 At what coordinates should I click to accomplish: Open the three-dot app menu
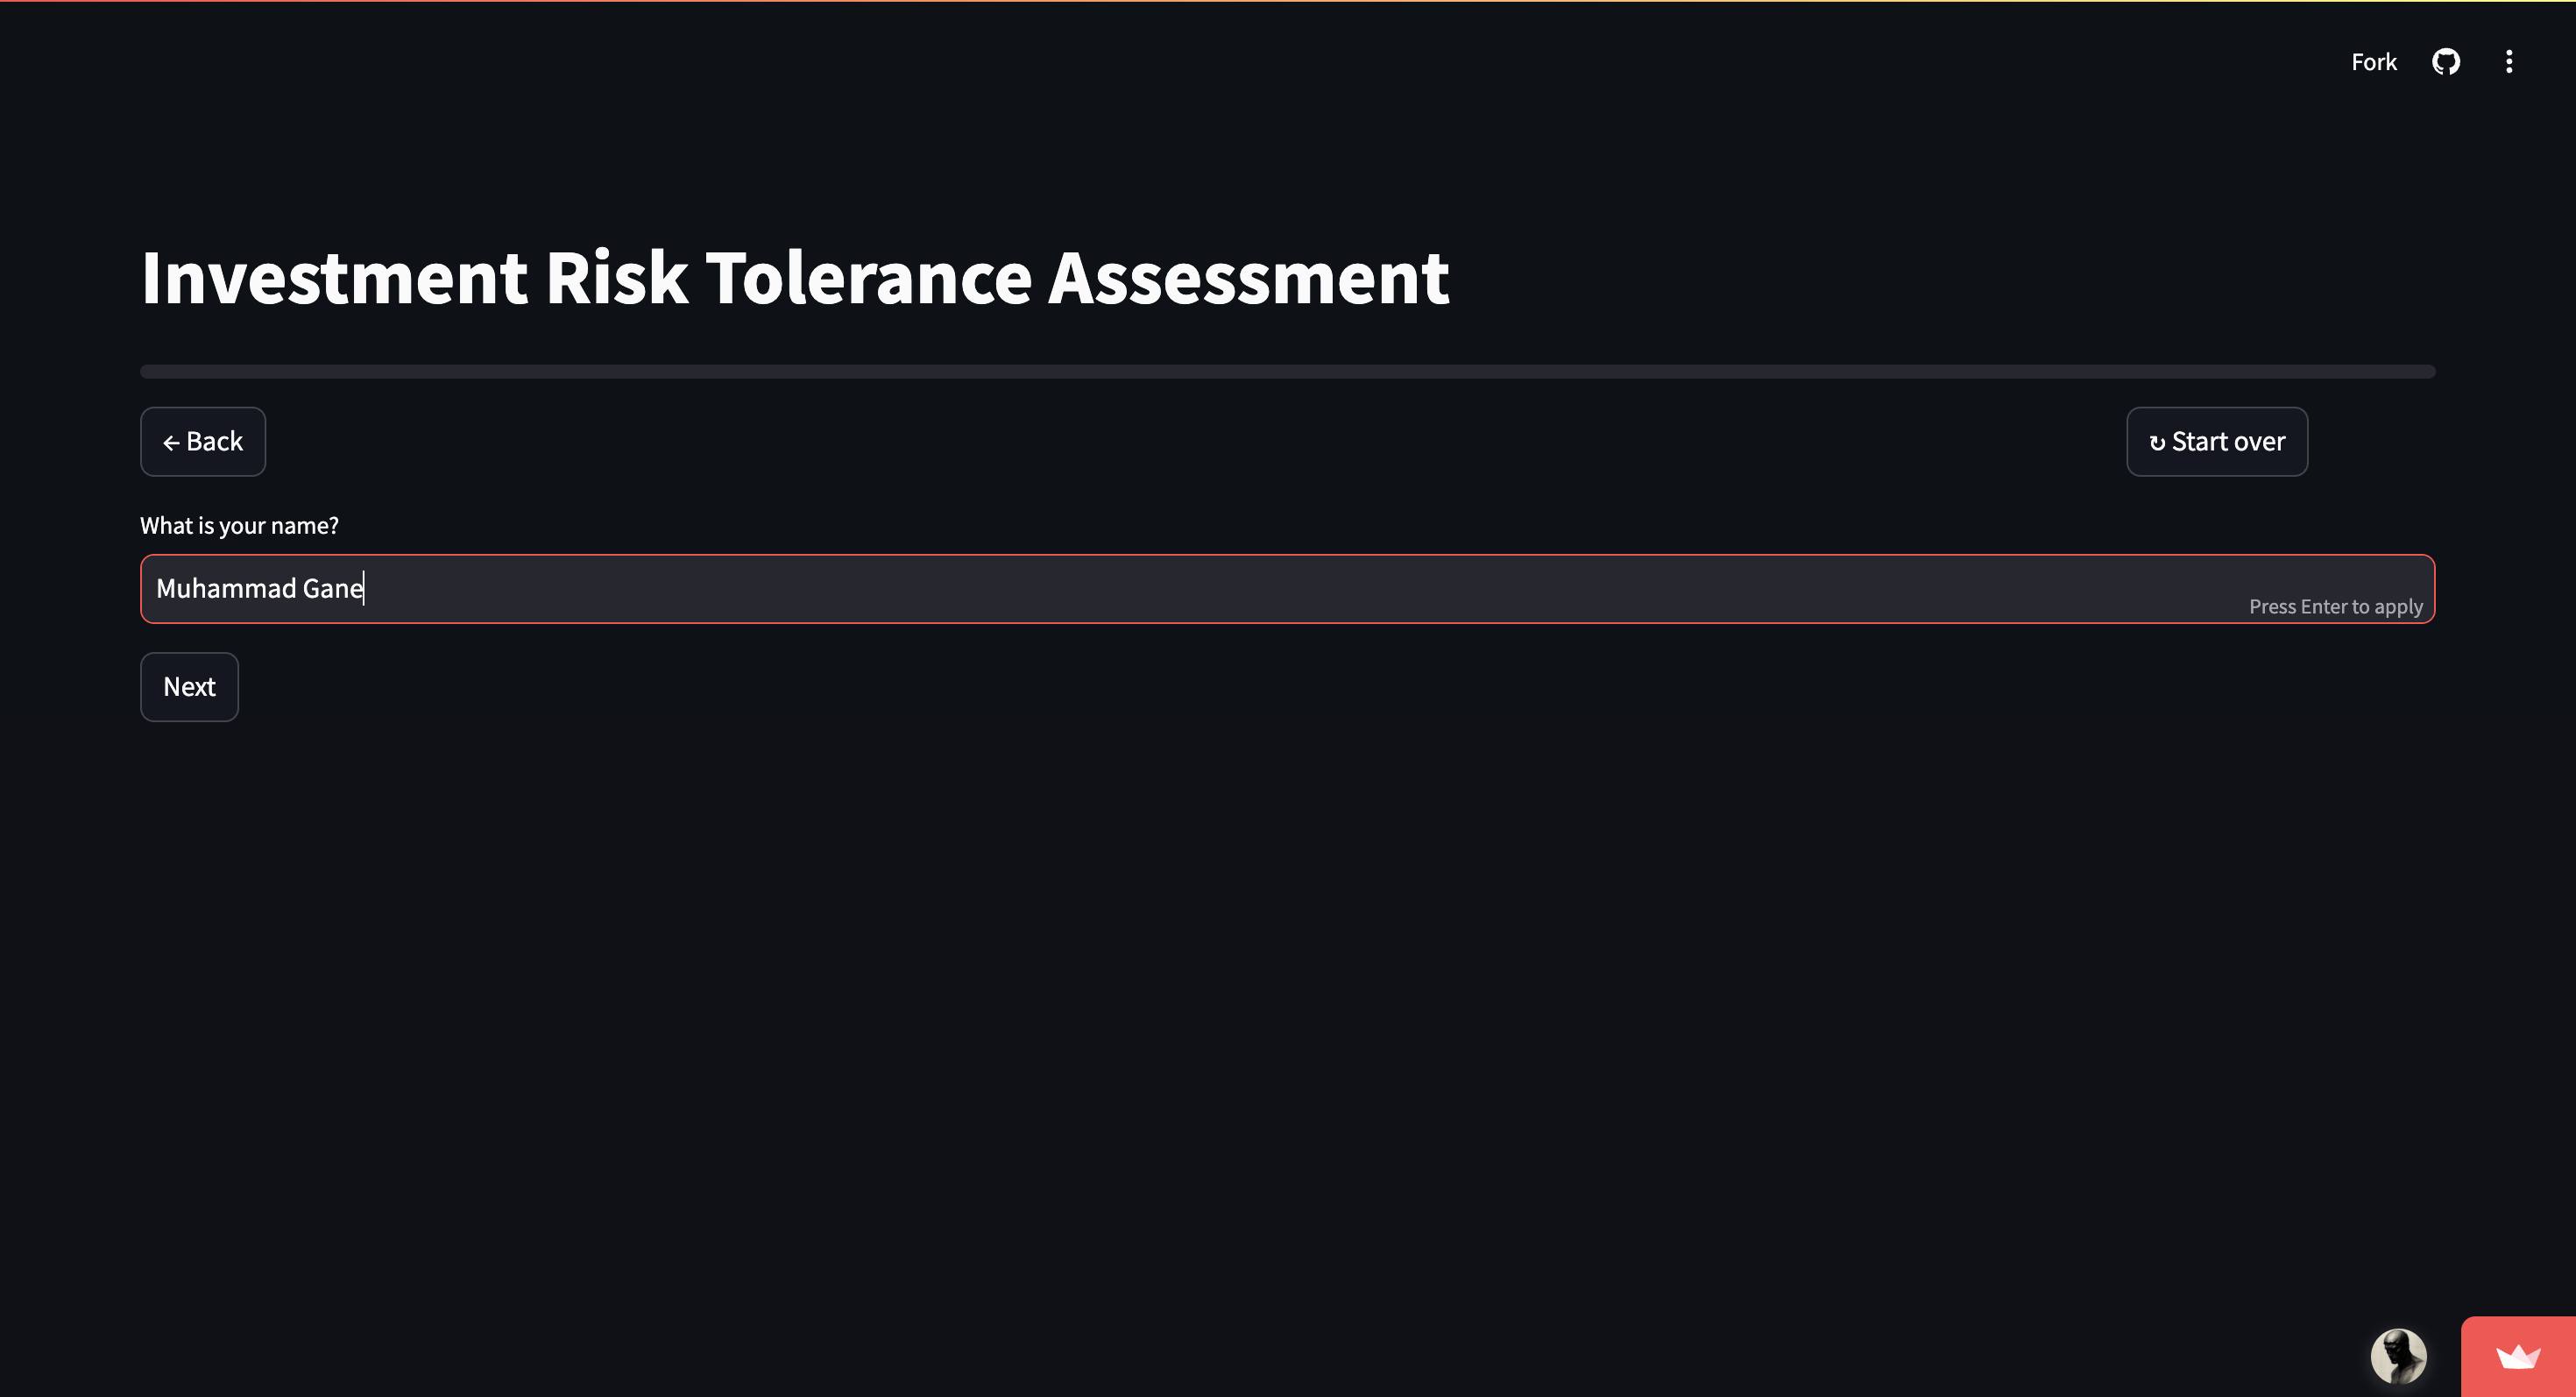pyautogui.click(x=2508, y=62)
